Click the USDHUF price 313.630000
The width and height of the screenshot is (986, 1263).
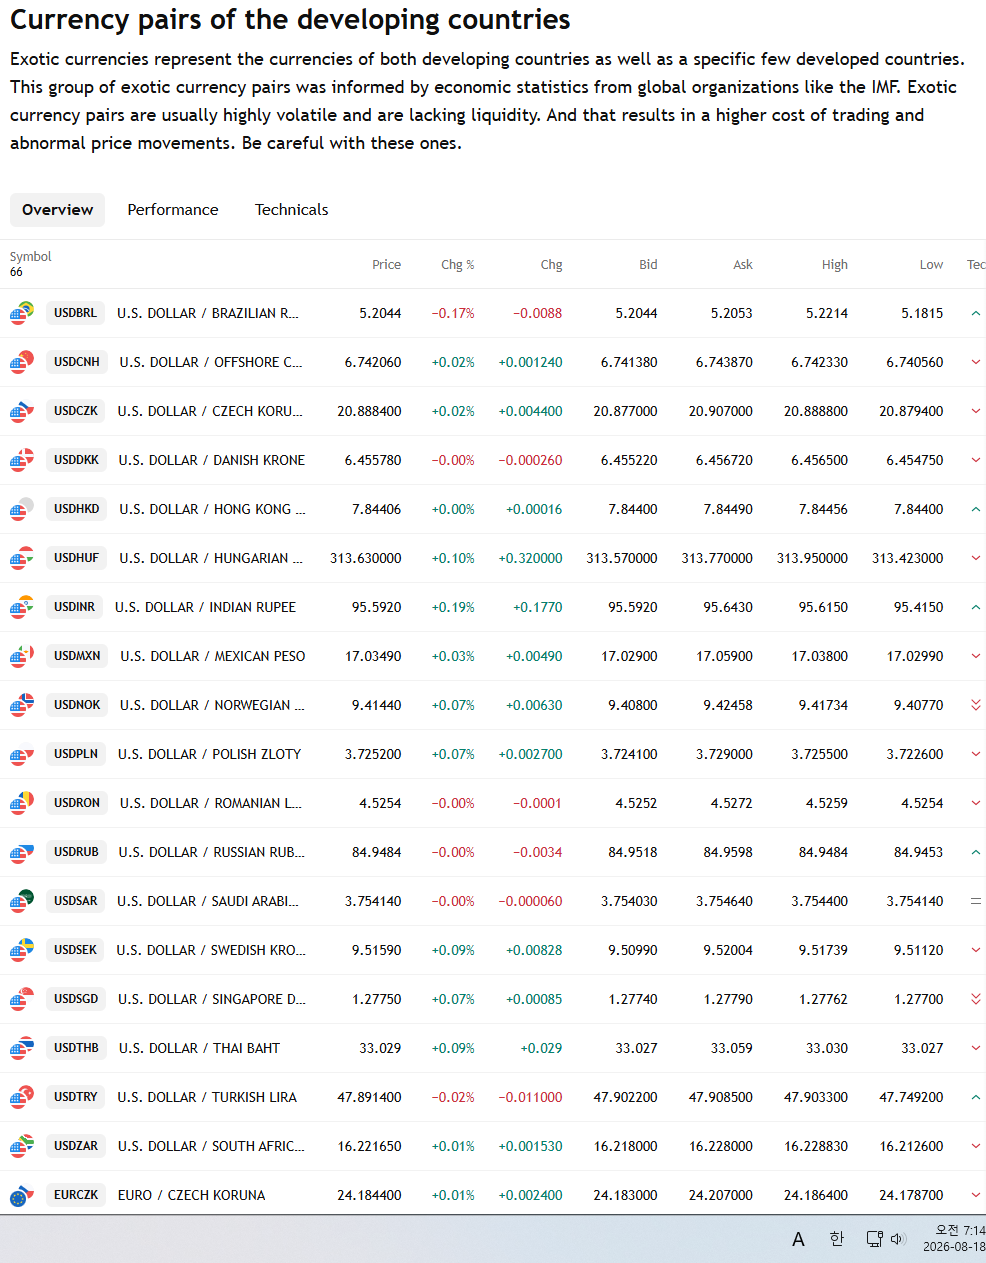tap(366, 558)
